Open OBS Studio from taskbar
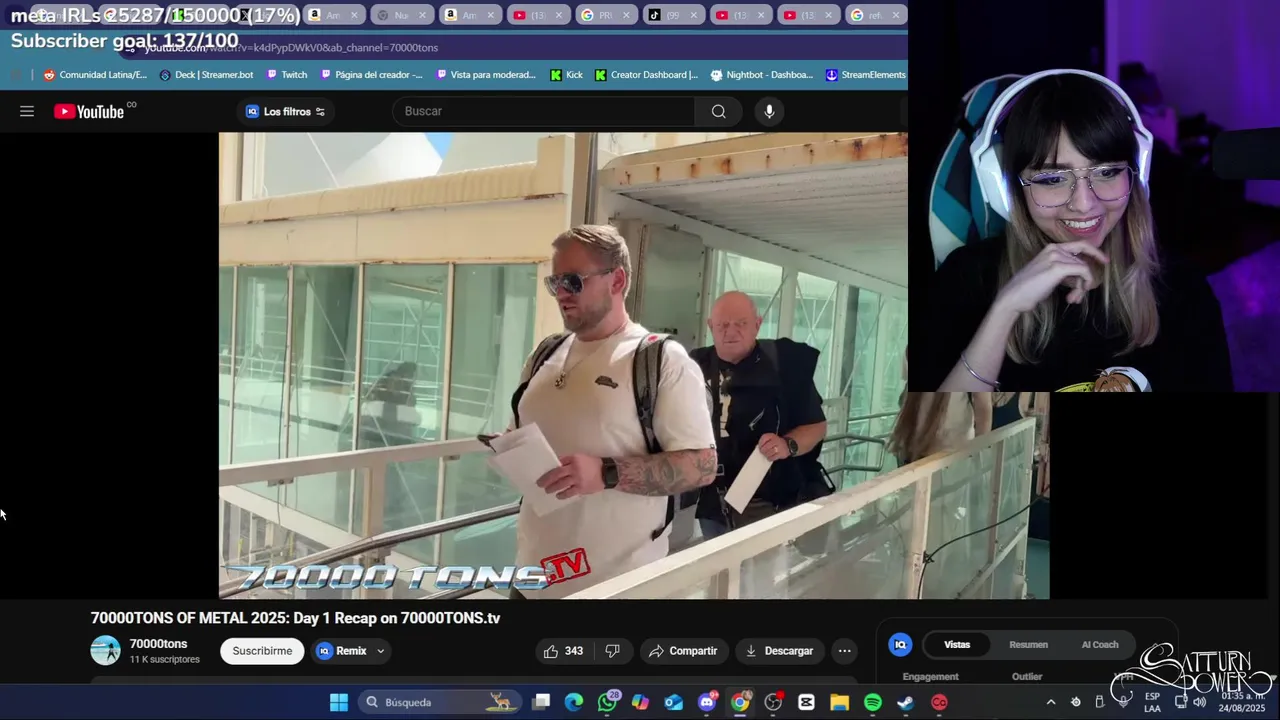 coord(773,702)
